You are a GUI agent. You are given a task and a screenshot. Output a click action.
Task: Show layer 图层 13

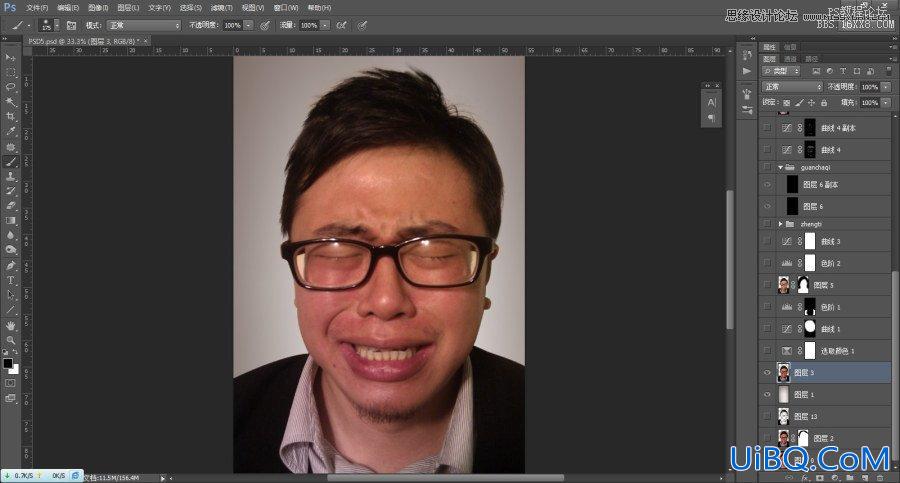767,416
